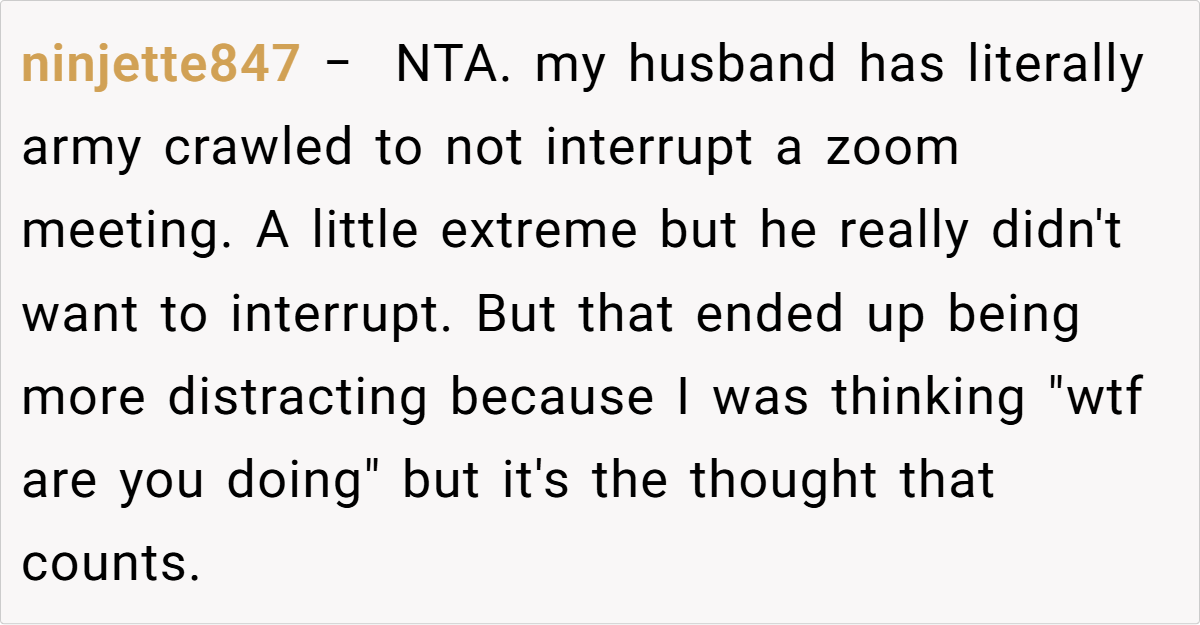Click the word "because" in the comment
Screen dimensions: 1200x625
click(x=551, y=399)
